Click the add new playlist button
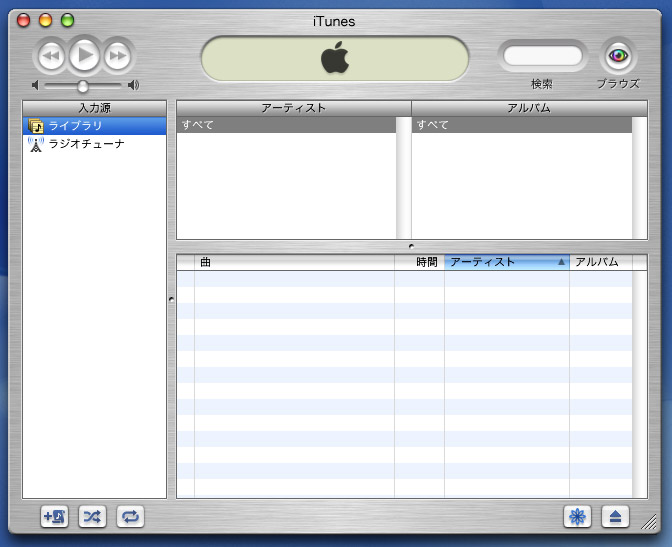This screenshot has width=672, height=547. [x=54, y=517]
